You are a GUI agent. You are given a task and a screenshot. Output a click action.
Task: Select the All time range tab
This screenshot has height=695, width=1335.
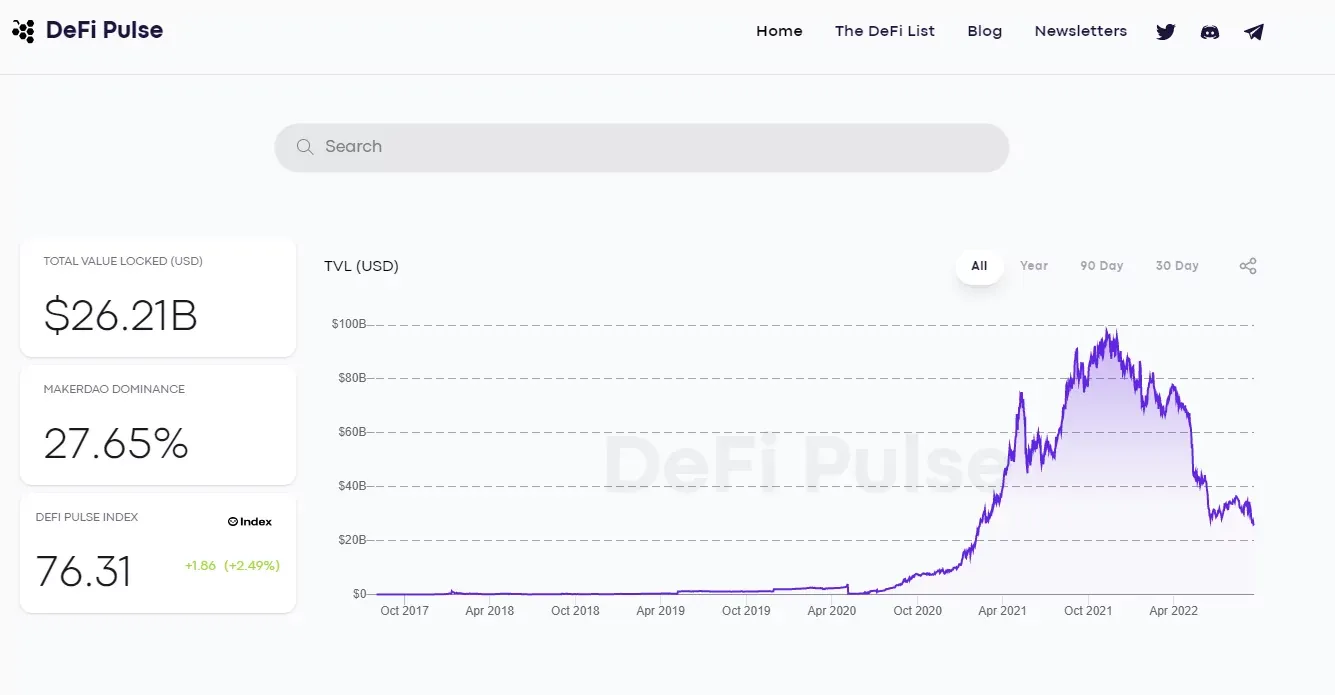point(979,266)
